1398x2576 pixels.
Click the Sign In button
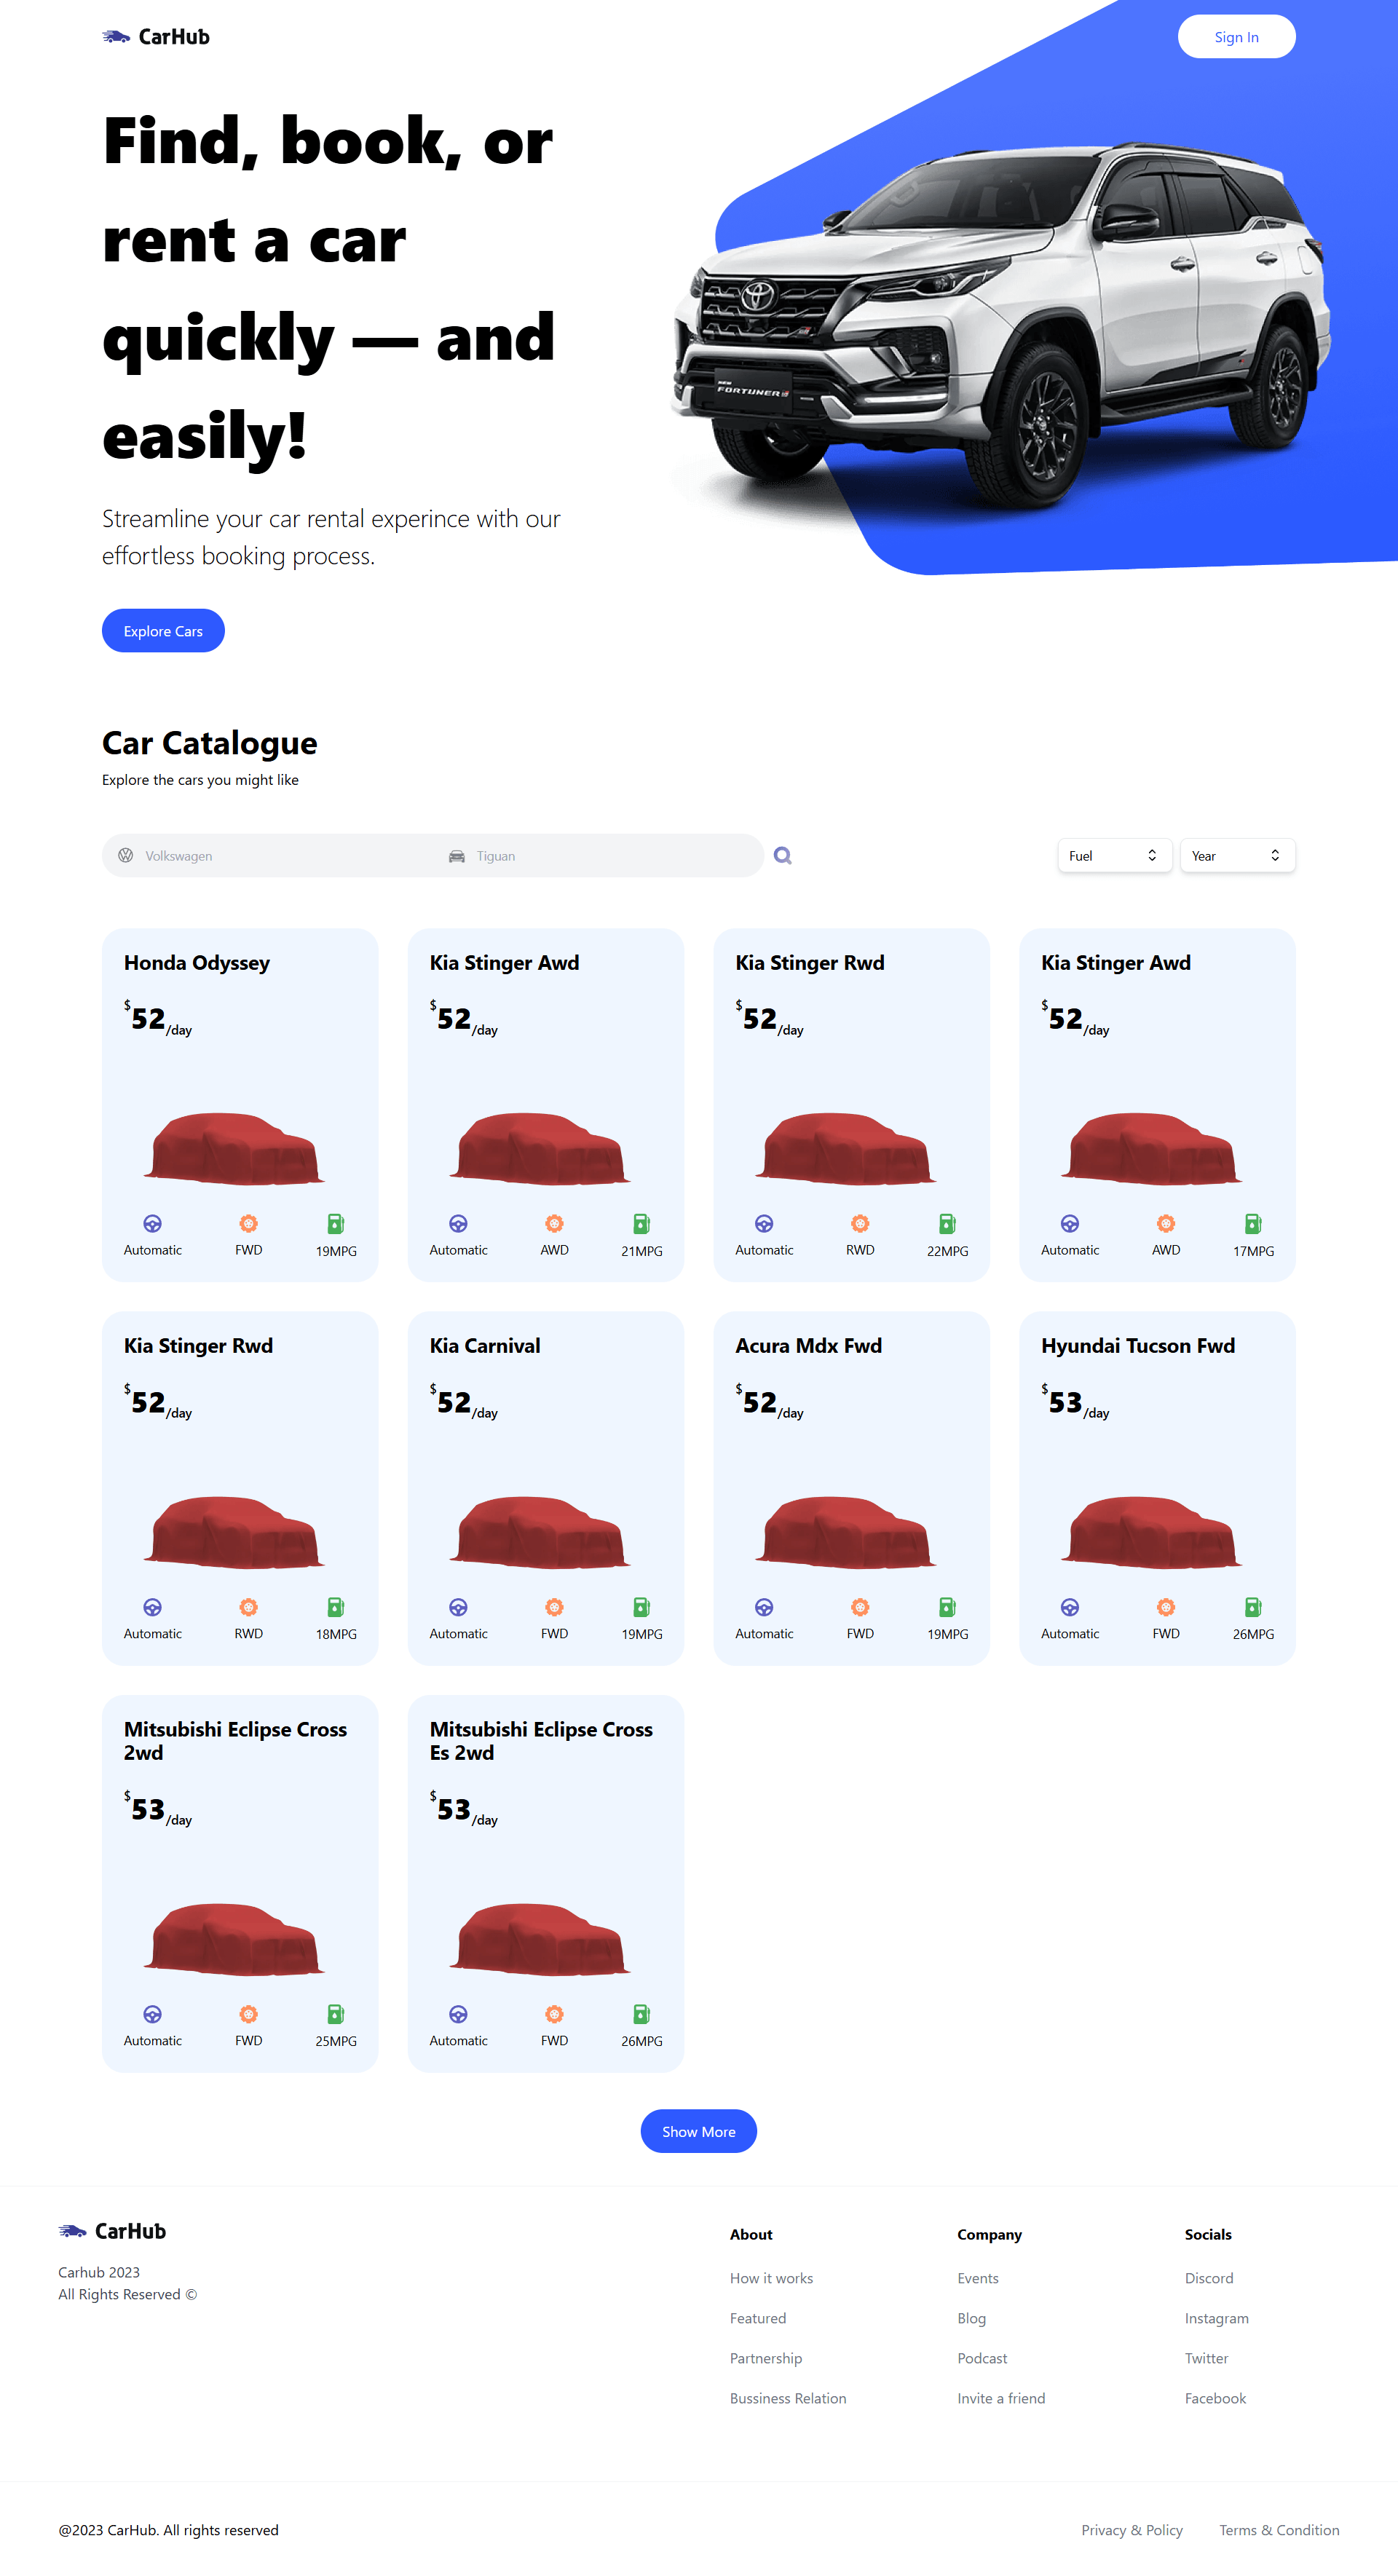coord(1236,37)
